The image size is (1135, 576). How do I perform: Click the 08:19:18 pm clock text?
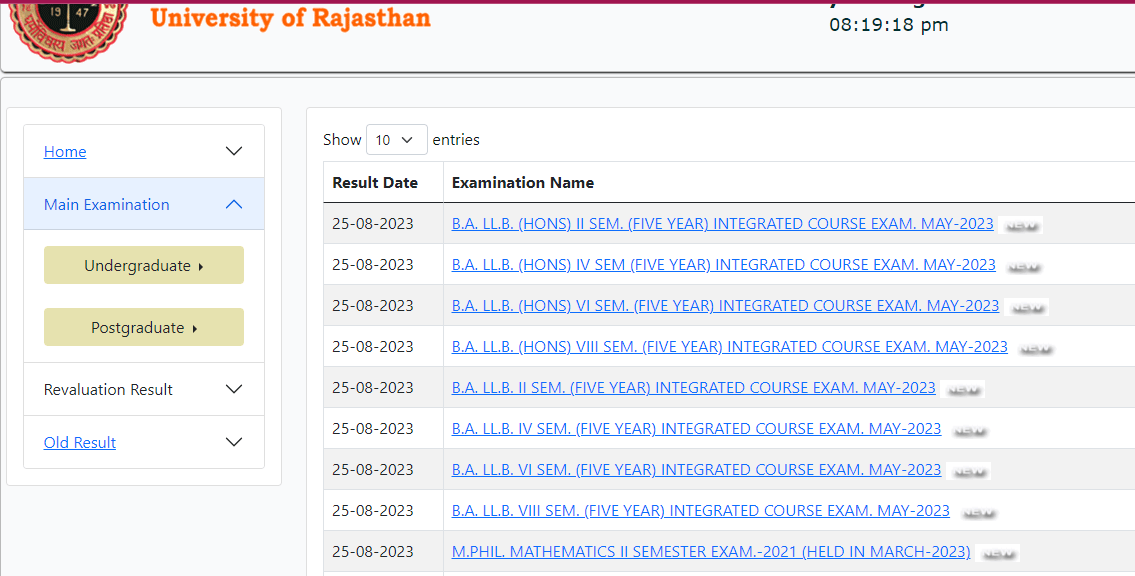pos(889,25)
